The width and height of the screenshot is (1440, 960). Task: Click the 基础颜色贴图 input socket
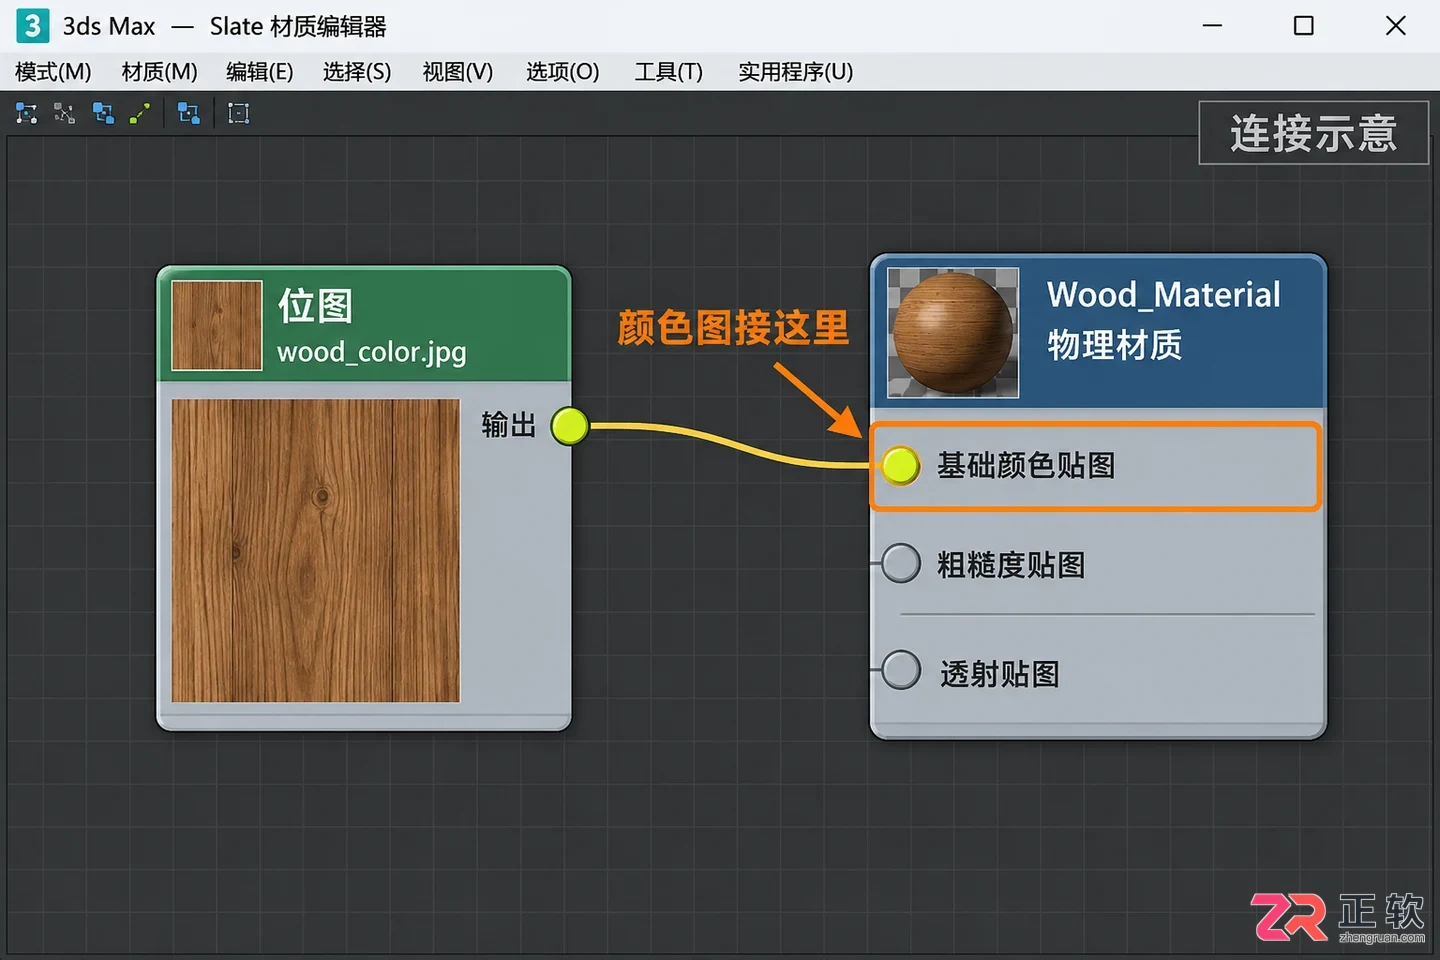pyautogui.click(x=900, y=465)
